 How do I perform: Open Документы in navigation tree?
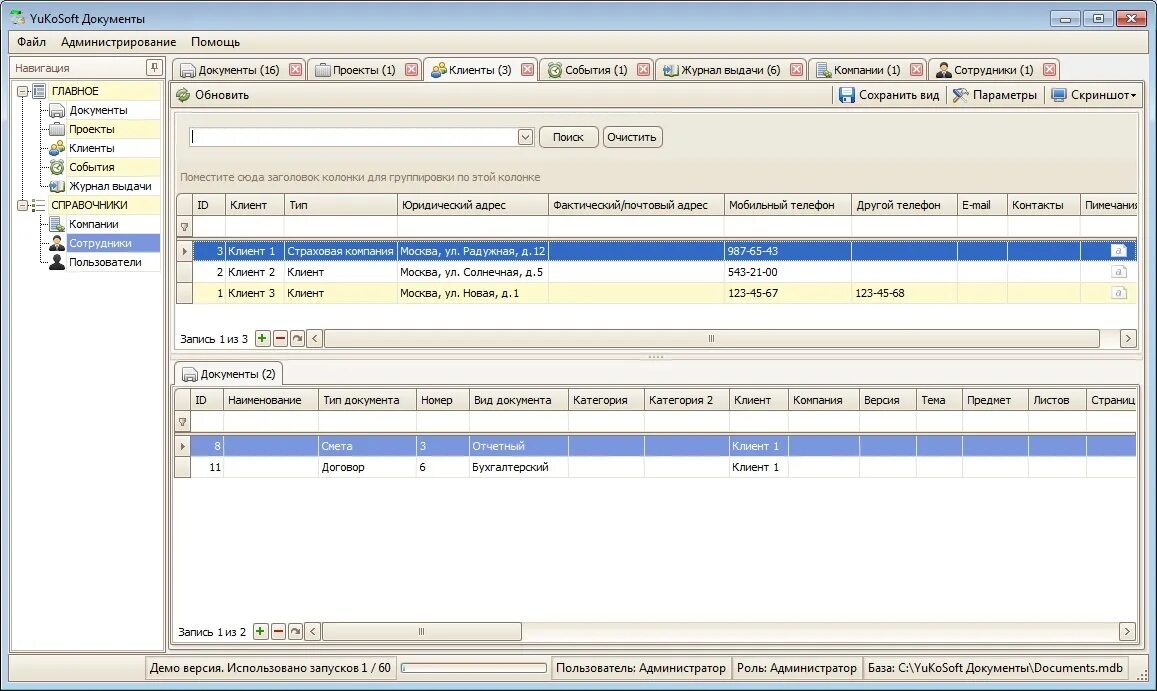coord(98,110)
